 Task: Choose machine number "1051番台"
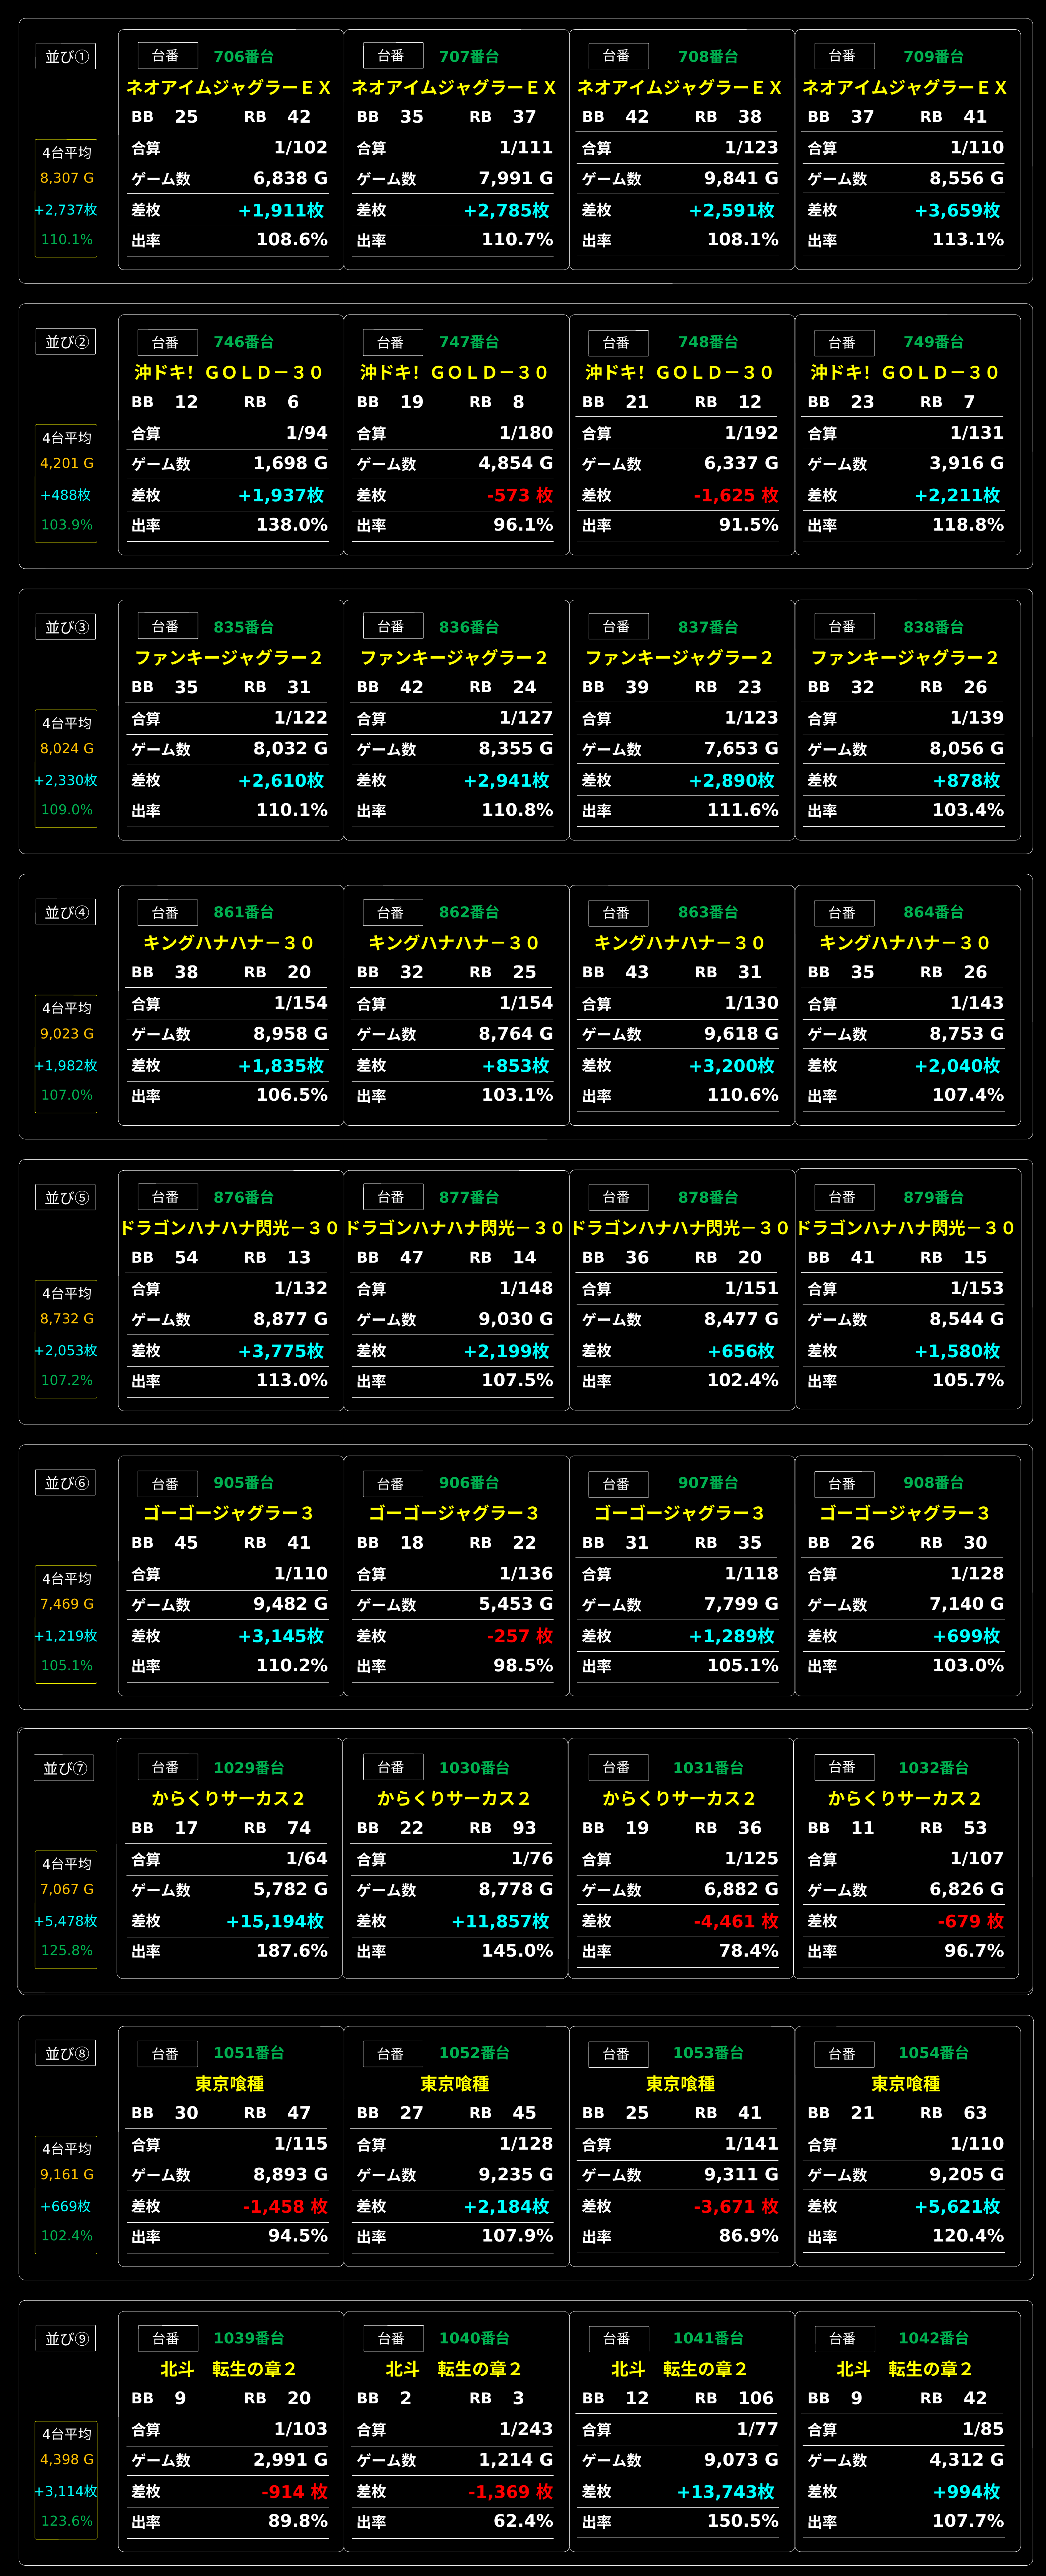tap(249, 2053)
